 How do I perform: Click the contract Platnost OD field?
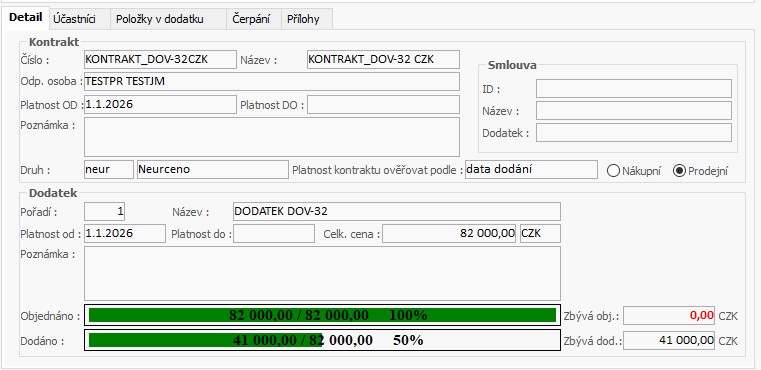[160, 104]
